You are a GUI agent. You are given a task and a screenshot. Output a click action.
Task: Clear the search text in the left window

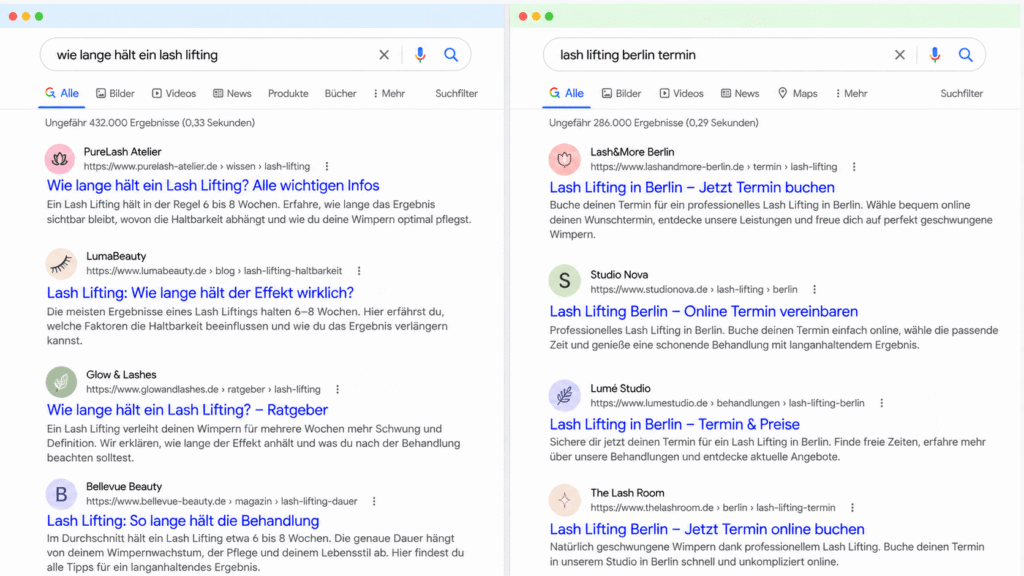[x=384, y=55]
